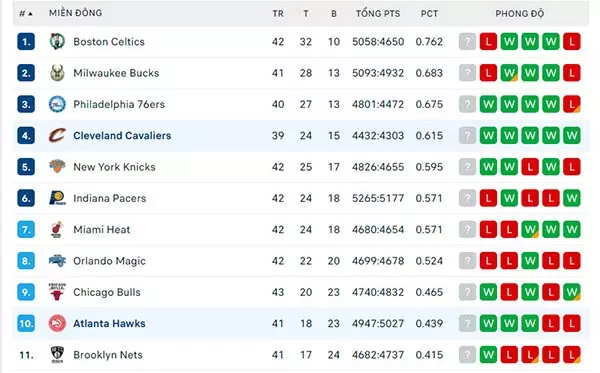
Task: Click Cleveland Cavaliers' most recent green W badge
Action: [488, 135]
